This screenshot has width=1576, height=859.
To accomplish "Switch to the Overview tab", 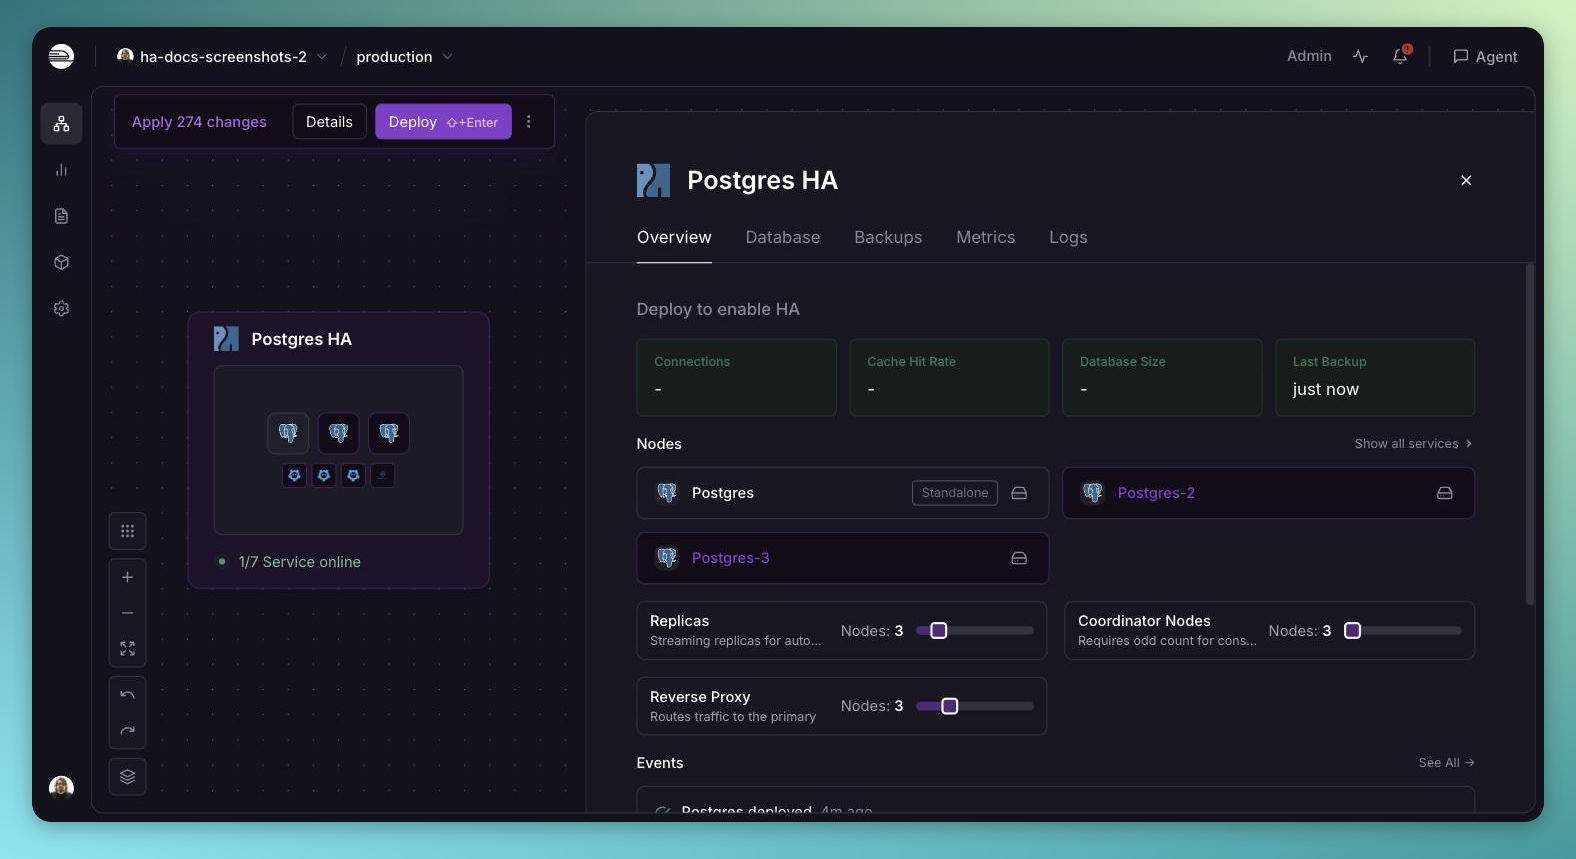I will [674, 237].
